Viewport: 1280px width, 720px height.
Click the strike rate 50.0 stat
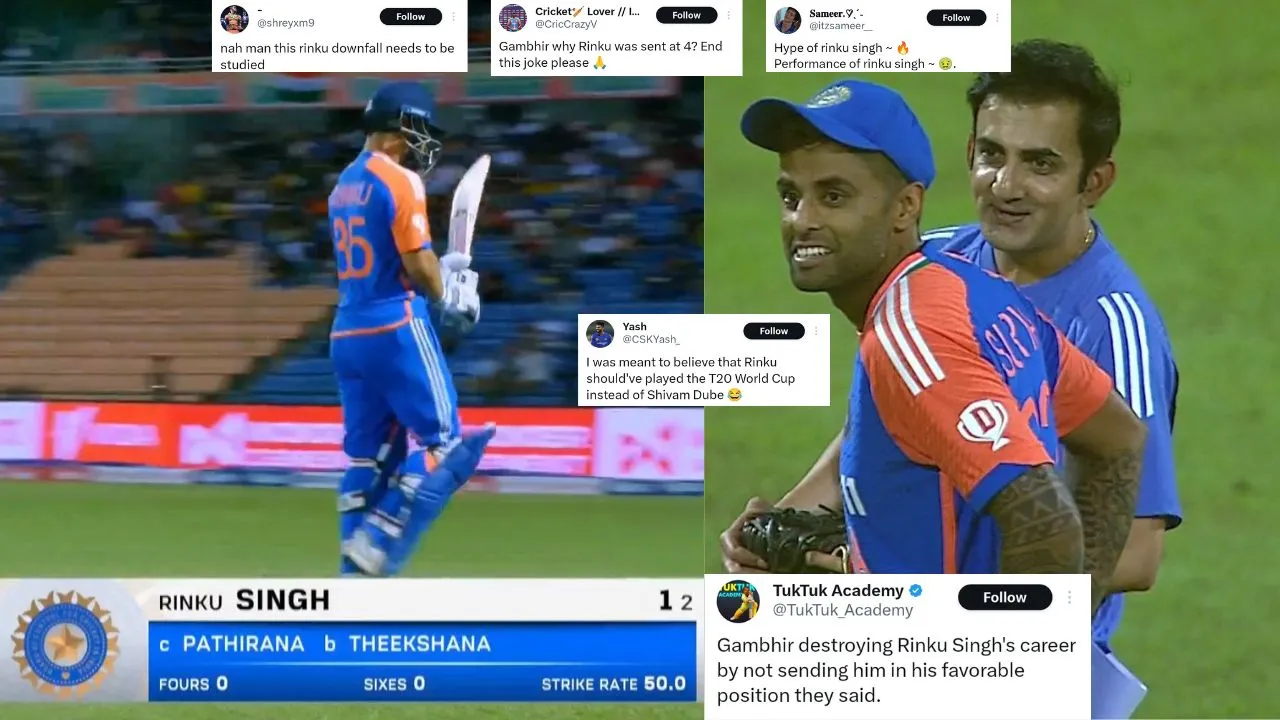(x=614, y=684)
